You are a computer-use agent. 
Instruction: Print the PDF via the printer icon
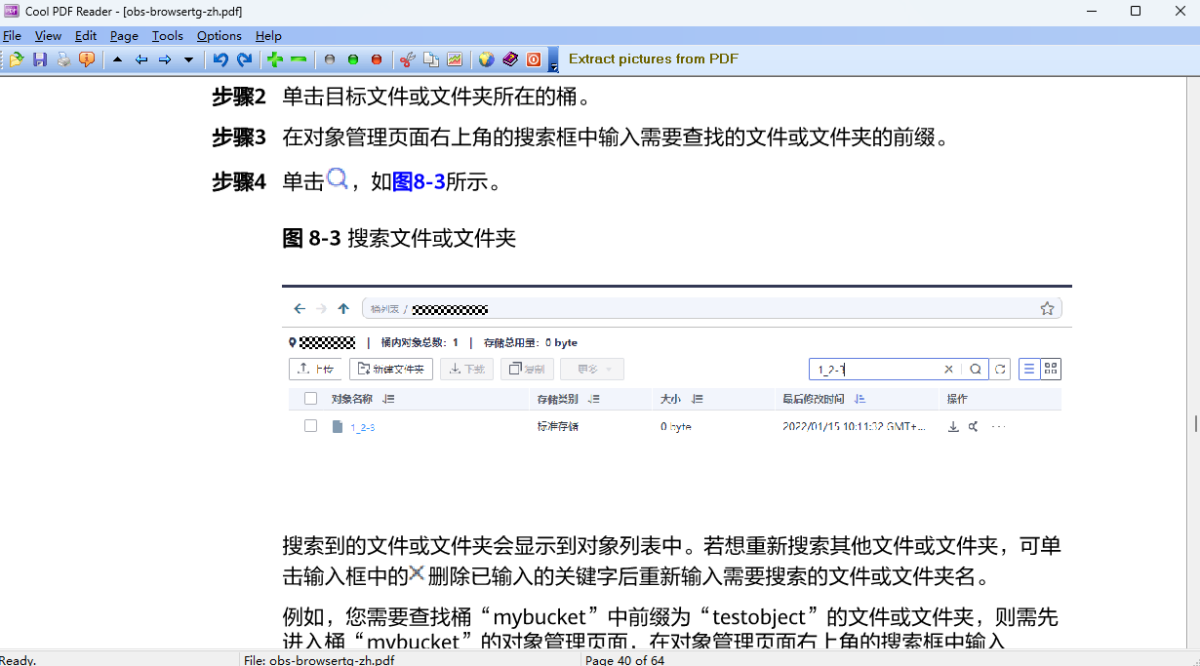tap(63, 59)
